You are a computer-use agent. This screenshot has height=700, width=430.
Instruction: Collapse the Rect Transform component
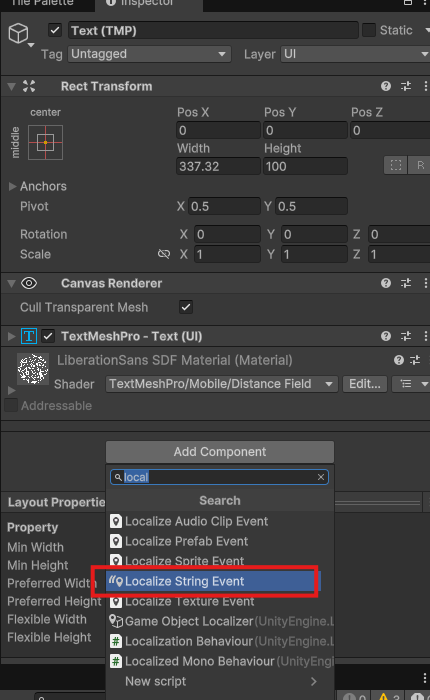[12, 86]
